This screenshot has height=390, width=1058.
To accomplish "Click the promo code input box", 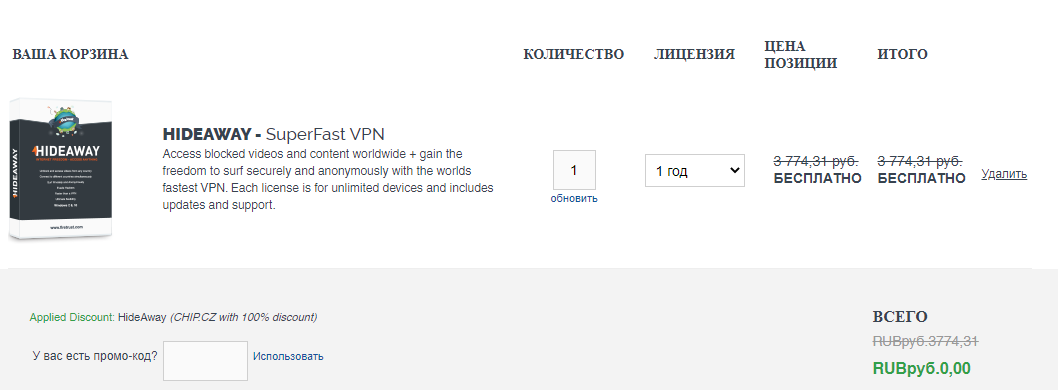I will [x=205, y=361].
